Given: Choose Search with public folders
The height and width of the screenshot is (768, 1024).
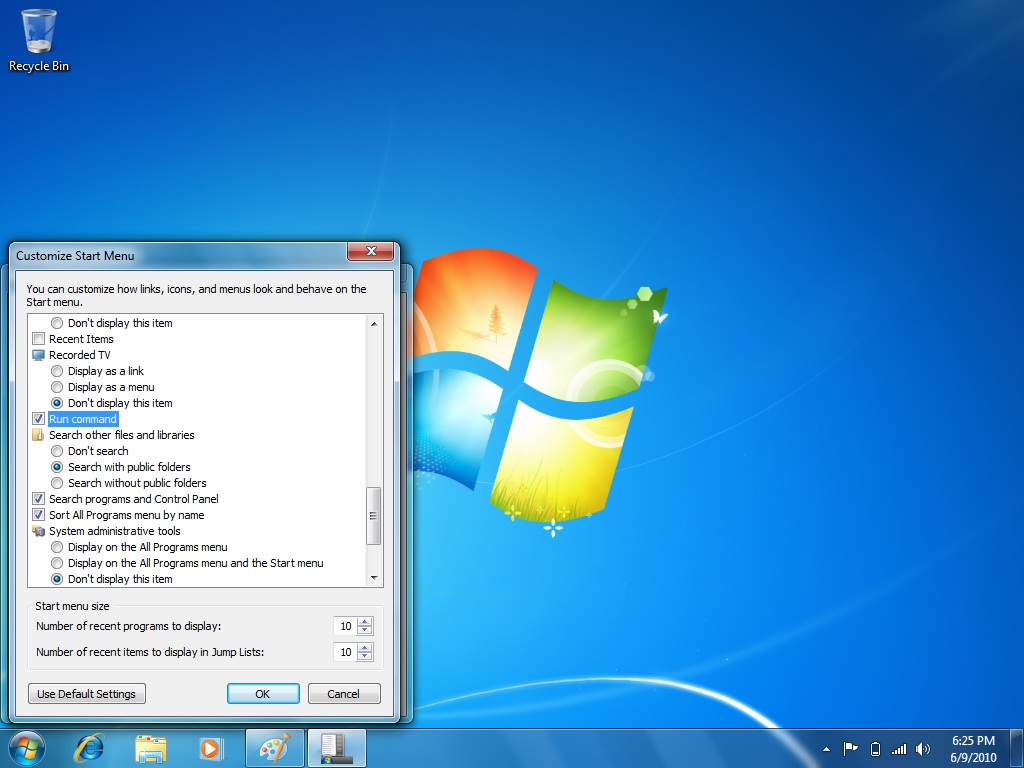Looking at the screenshot, I should point(57,467).
